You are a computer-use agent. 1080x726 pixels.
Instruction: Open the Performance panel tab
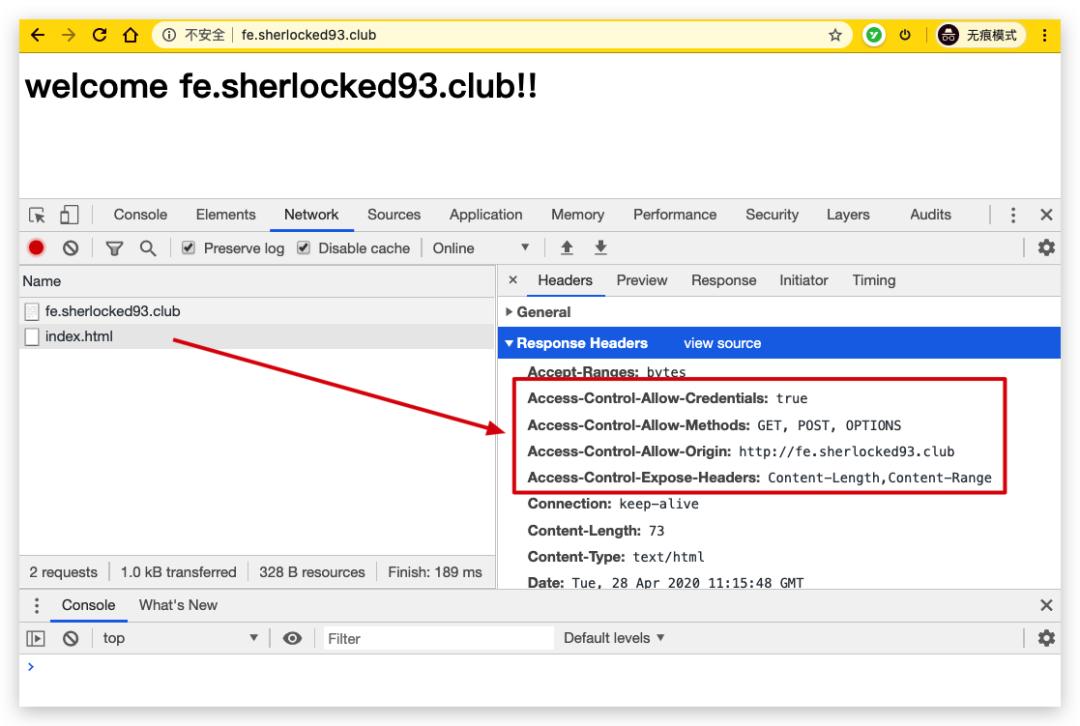(x=675, y=215)
